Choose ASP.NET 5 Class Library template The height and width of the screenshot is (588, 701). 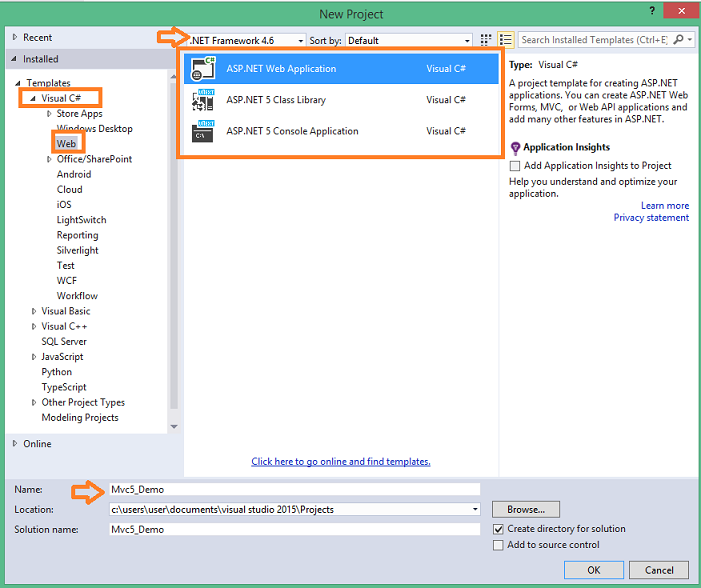(341, 100)
